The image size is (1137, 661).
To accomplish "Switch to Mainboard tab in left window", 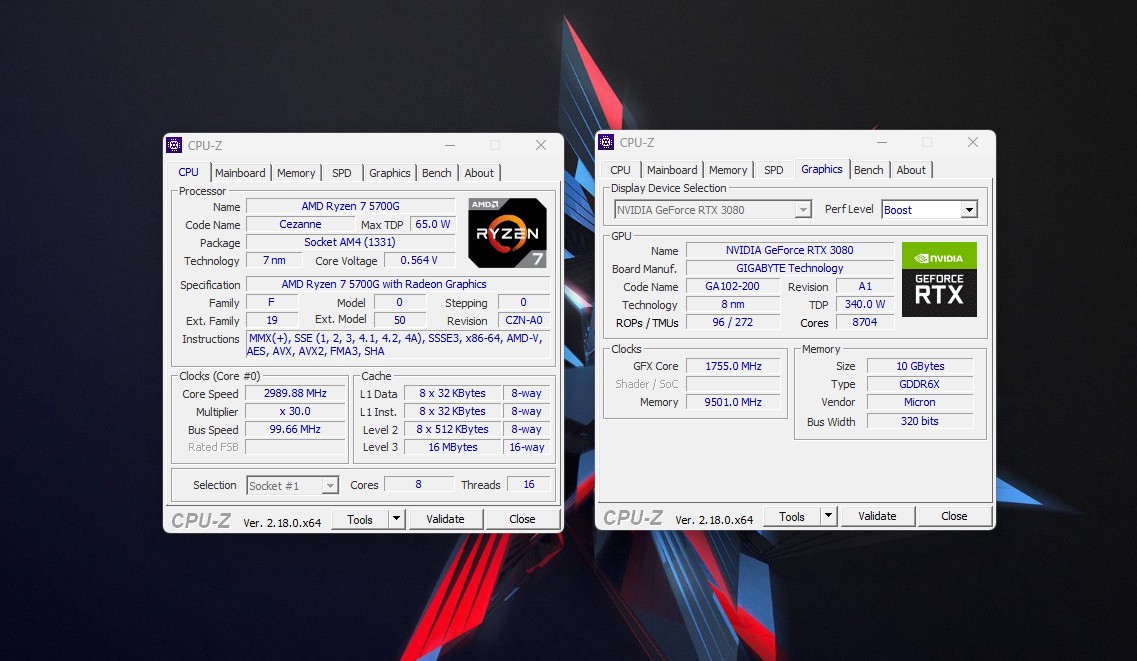I will (x=240, y=173).
